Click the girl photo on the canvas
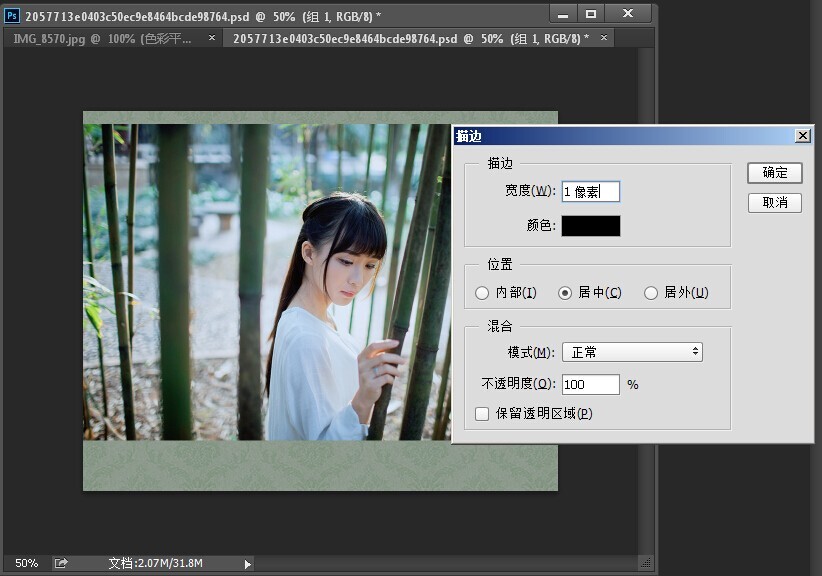The image size is (822, 576). pos(267,282)
